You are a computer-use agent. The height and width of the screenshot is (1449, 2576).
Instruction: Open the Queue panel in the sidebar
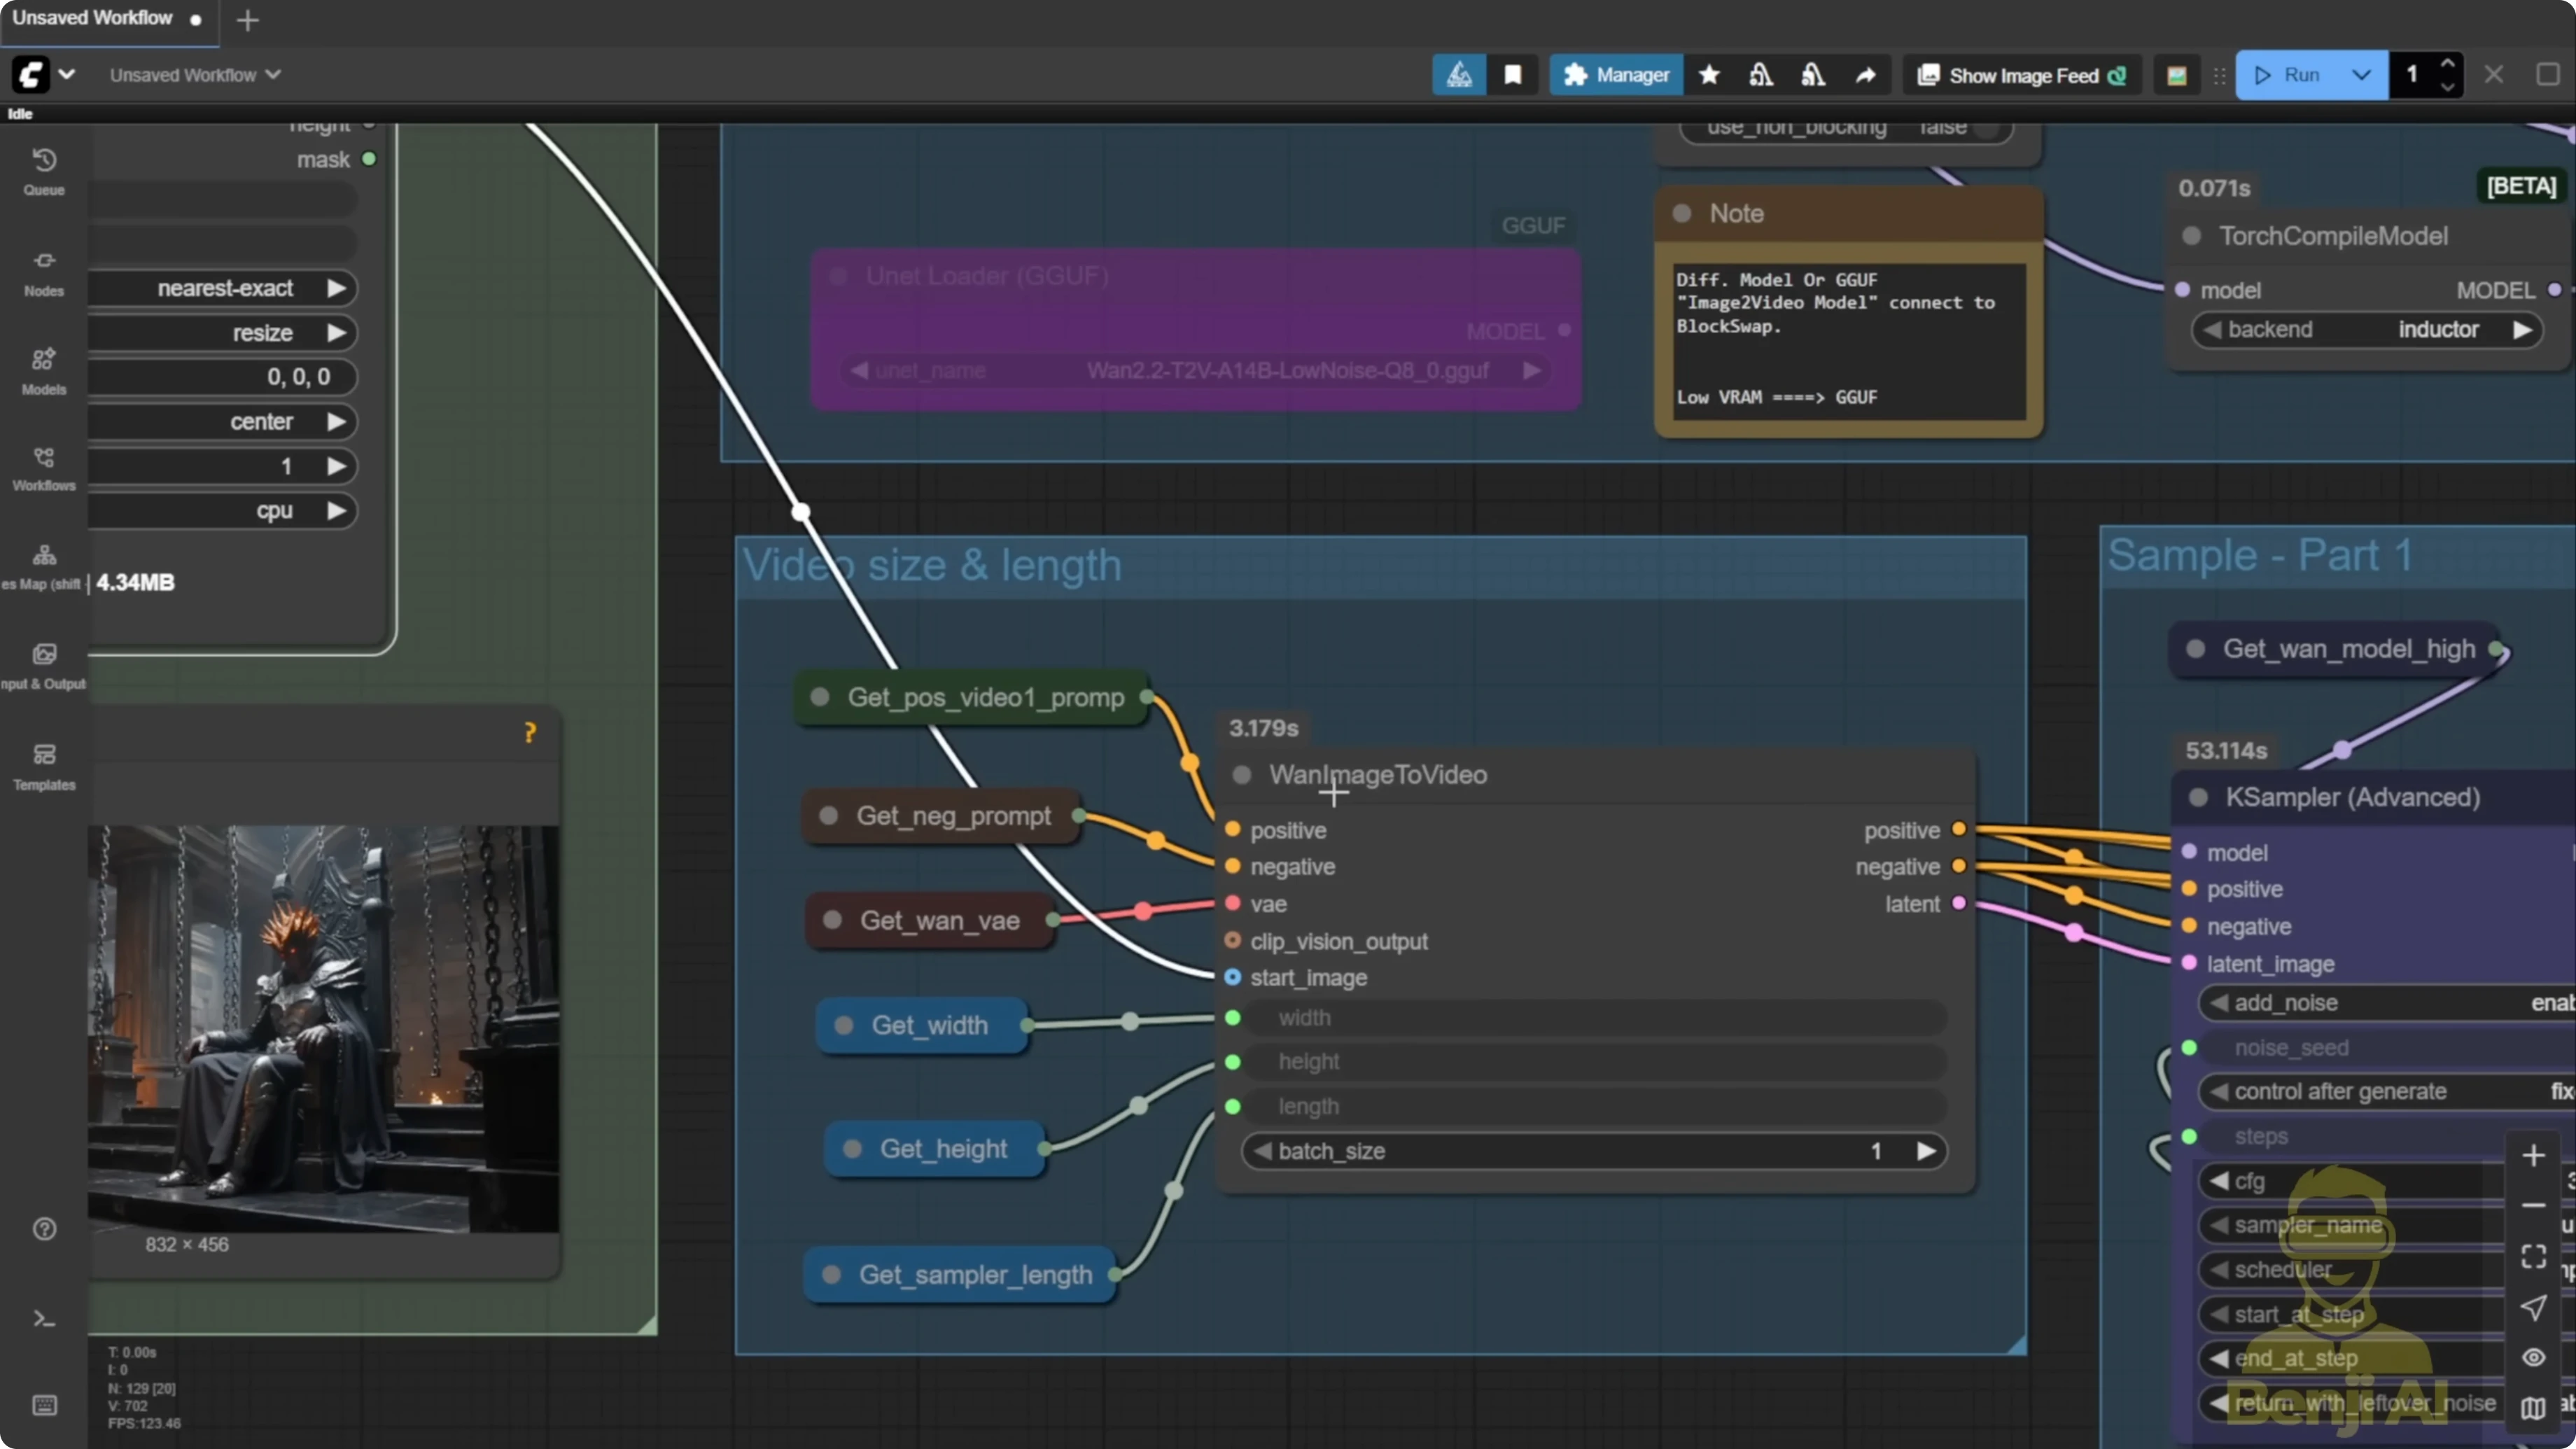coord(44,170)
